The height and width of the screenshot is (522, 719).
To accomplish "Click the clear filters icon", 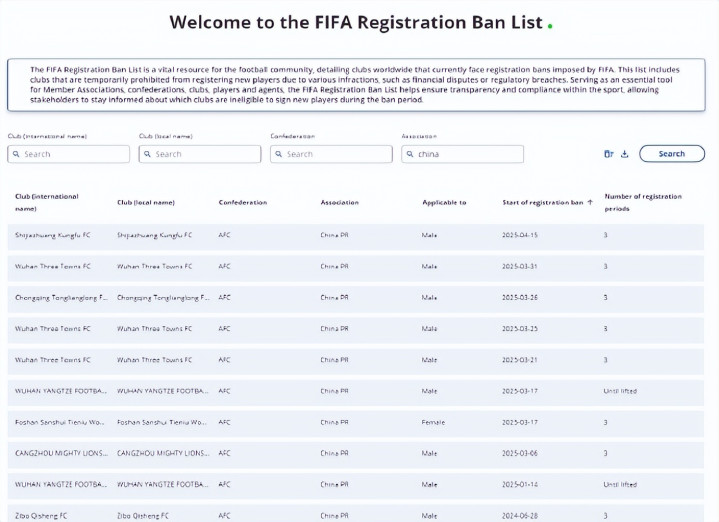I will point(608,154).
